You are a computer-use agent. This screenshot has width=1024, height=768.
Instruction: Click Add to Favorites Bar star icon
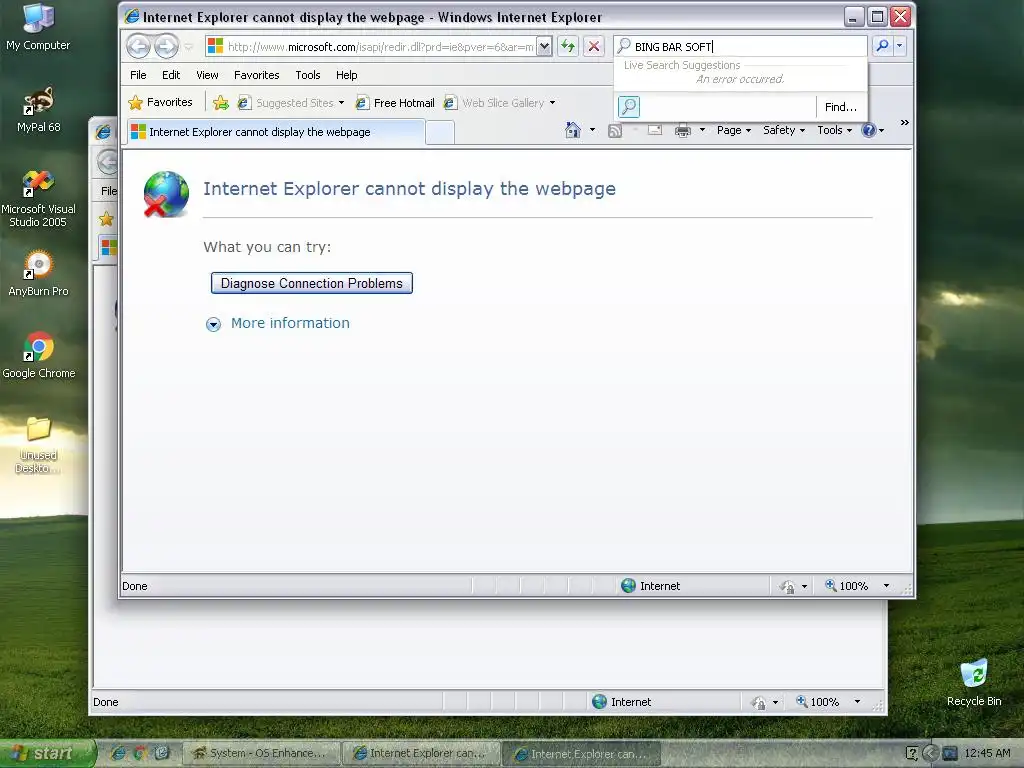pos(221,103)
